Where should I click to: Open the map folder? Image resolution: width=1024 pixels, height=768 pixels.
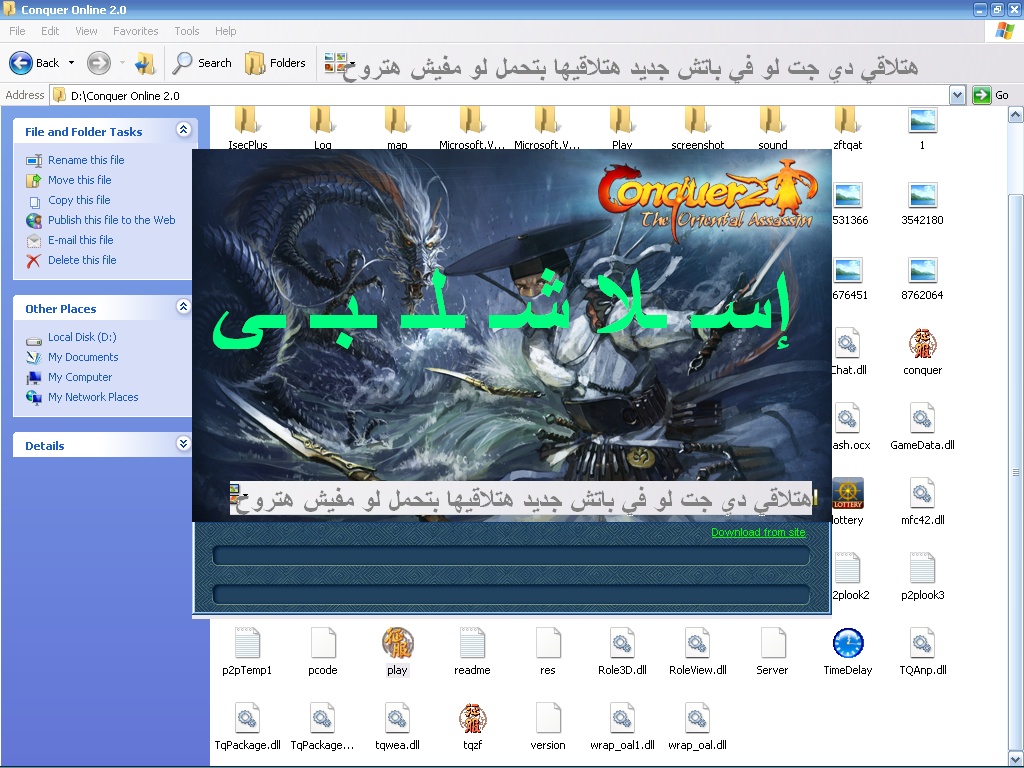(x=397, y=127)
